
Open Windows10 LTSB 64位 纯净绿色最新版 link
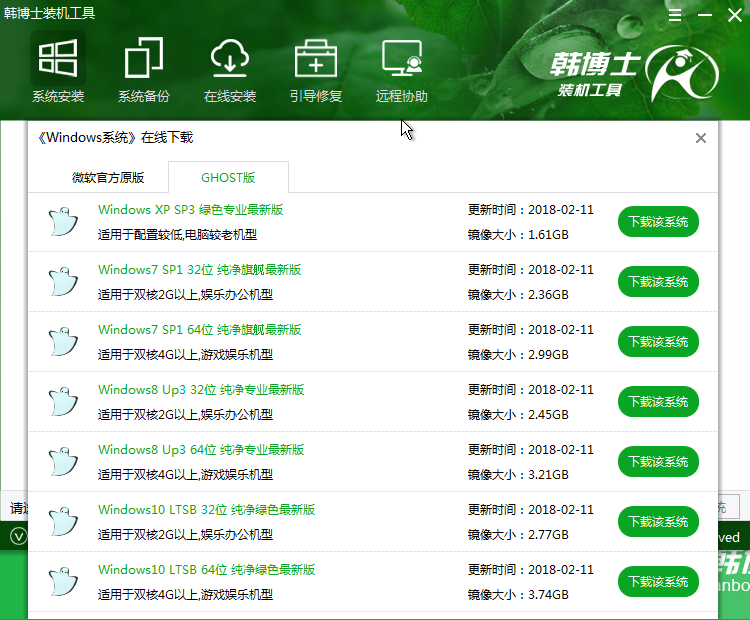[x=206, y=570]
